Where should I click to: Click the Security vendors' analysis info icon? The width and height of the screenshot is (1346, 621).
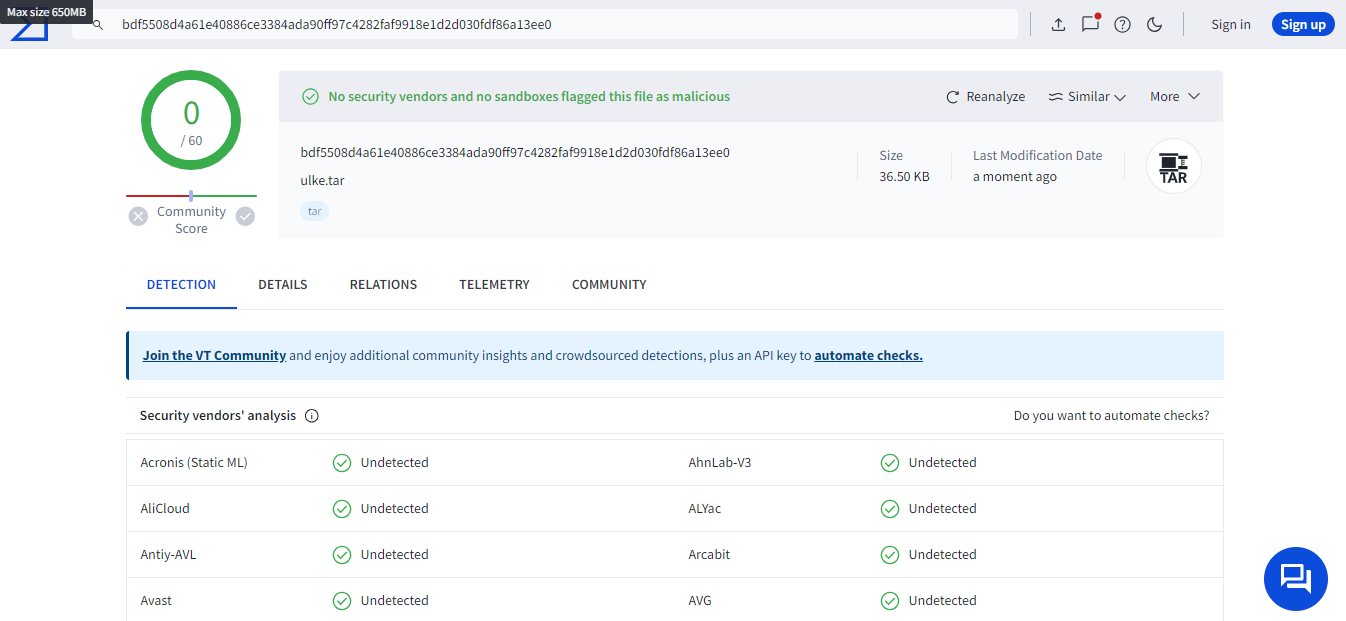(311, 416)
